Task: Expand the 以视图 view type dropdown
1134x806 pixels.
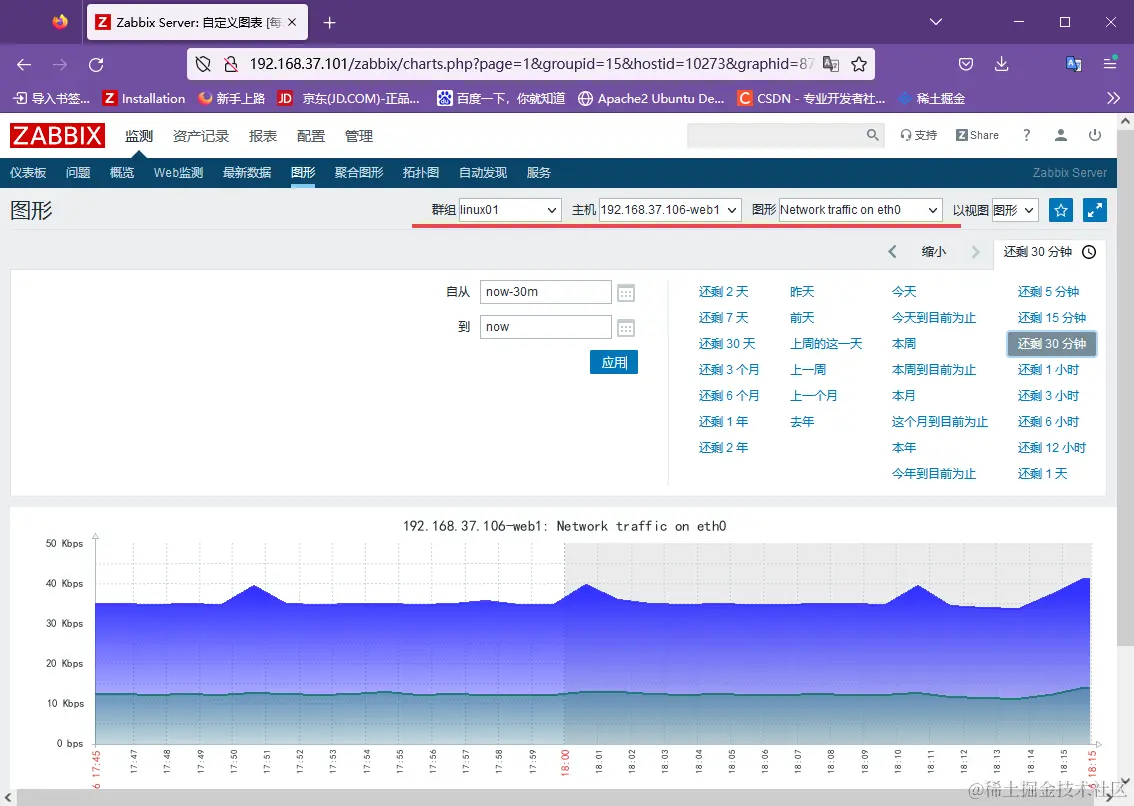Action: tap(1015, 210)
